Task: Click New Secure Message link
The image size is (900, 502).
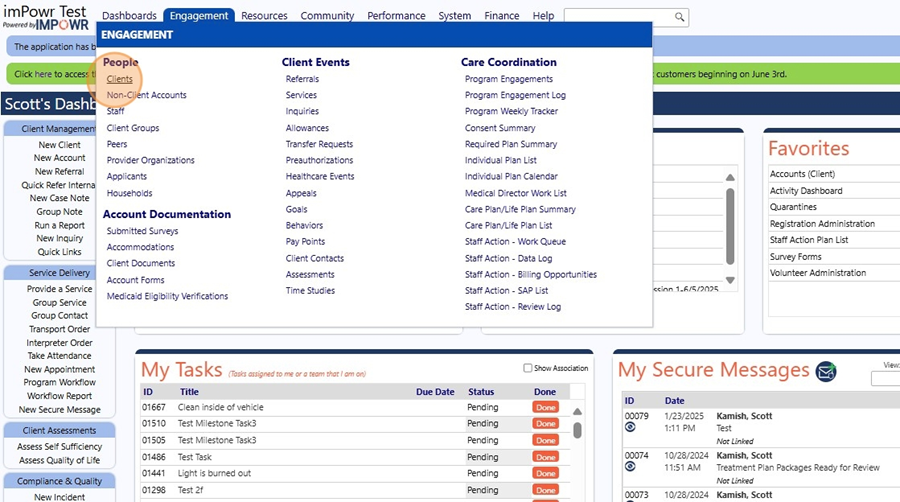Action: [59, 410]
